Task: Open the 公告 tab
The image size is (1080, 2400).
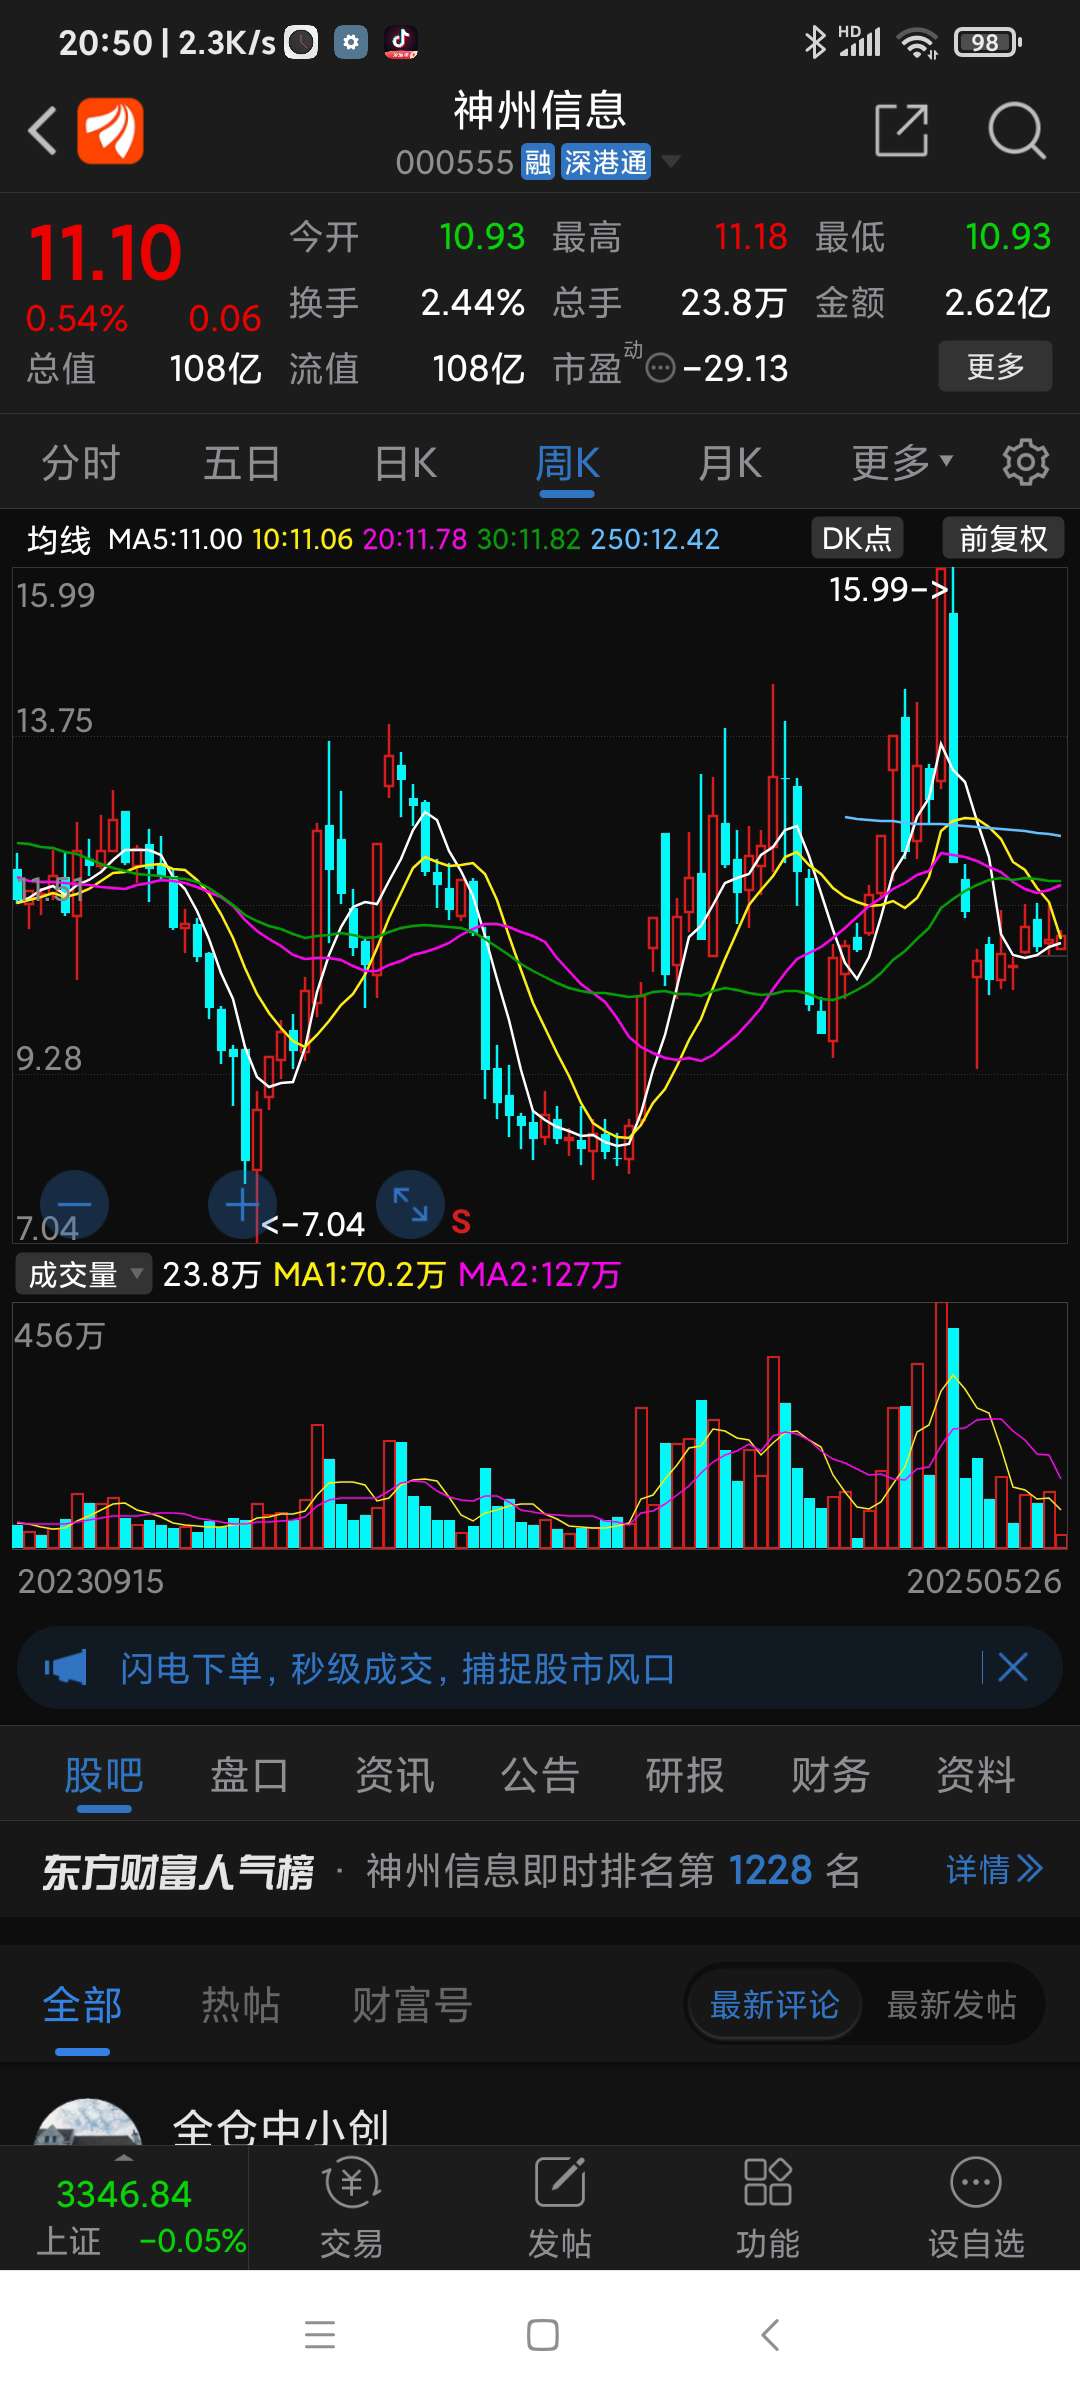Action: (540, 1776)
